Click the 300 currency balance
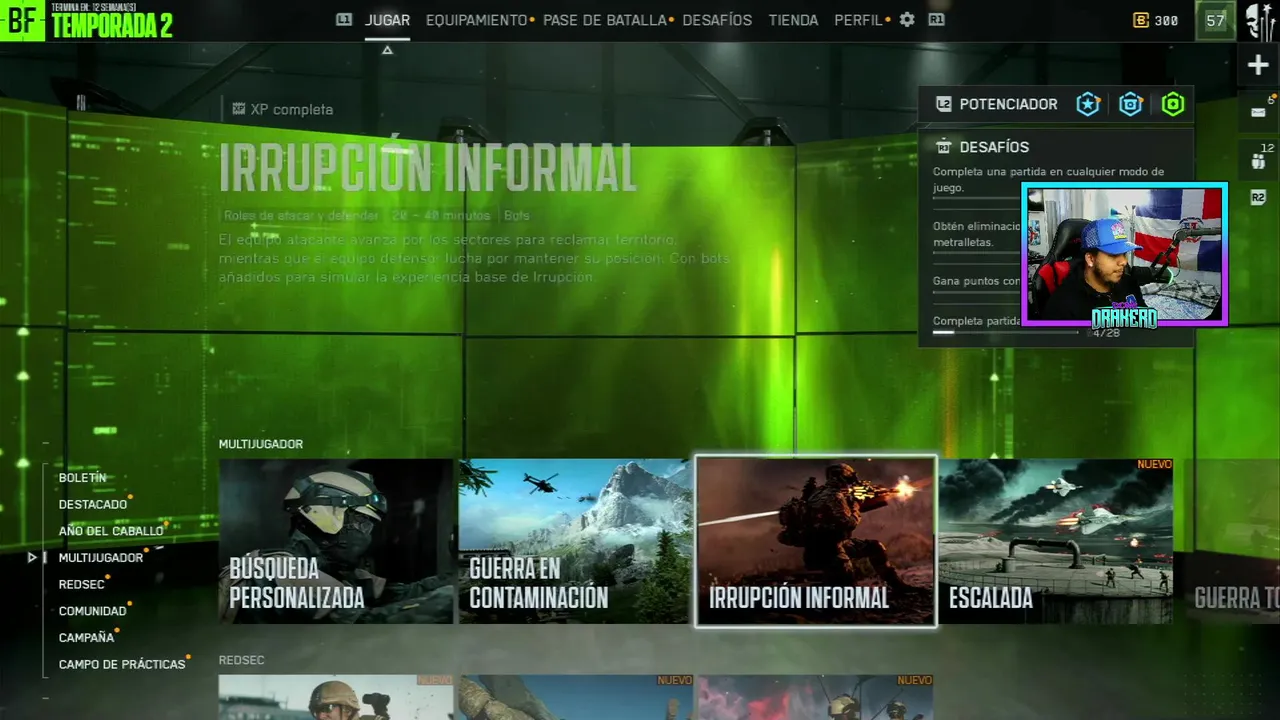Image resolution: width=1280 pixels, height=720 pixels. tap(1166, 20)
